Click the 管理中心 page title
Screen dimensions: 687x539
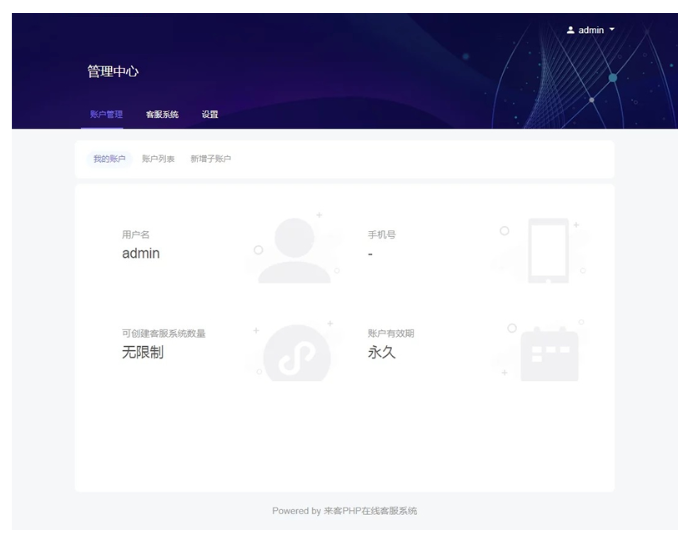click(112, 72)
